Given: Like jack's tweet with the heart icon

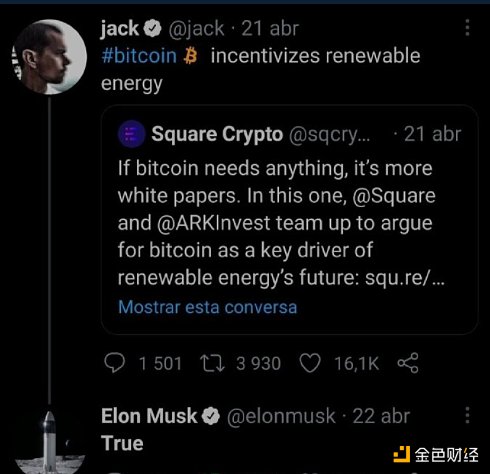Looking at the screenshot, I should (310, 363).
